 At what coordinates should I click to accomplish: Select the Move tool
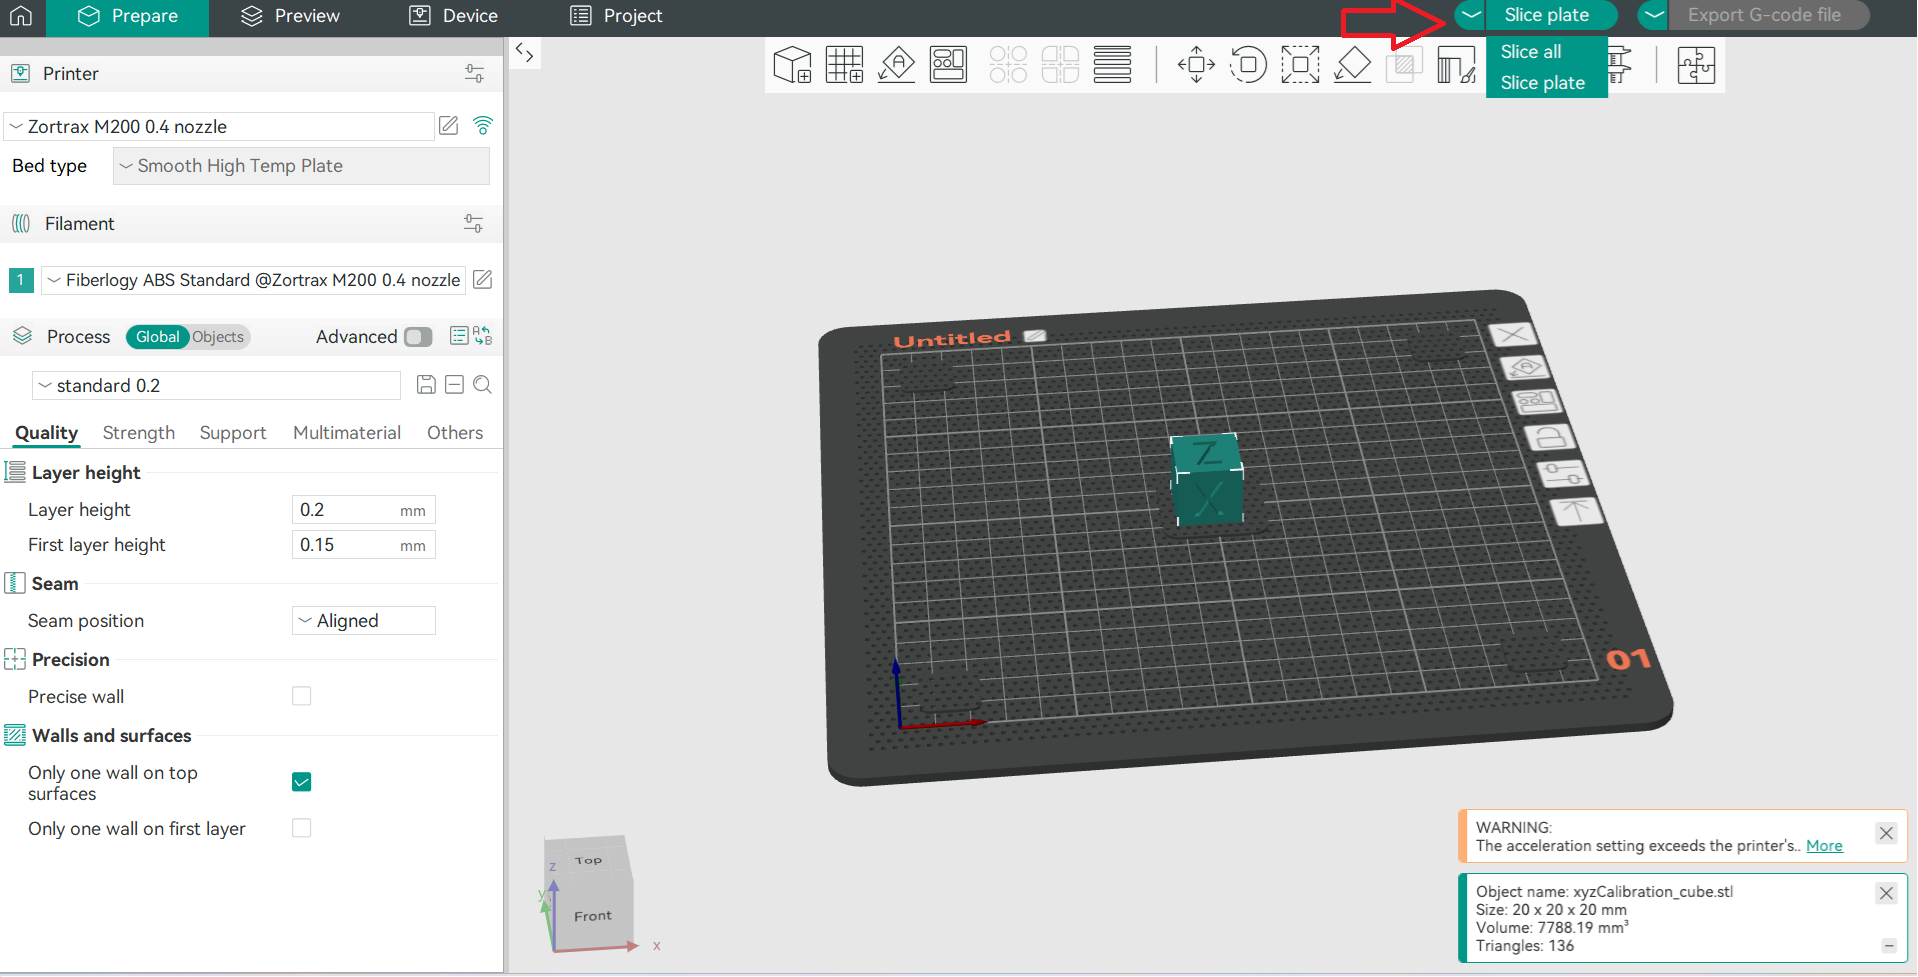pyautogui.click(x=1196, y=65)
